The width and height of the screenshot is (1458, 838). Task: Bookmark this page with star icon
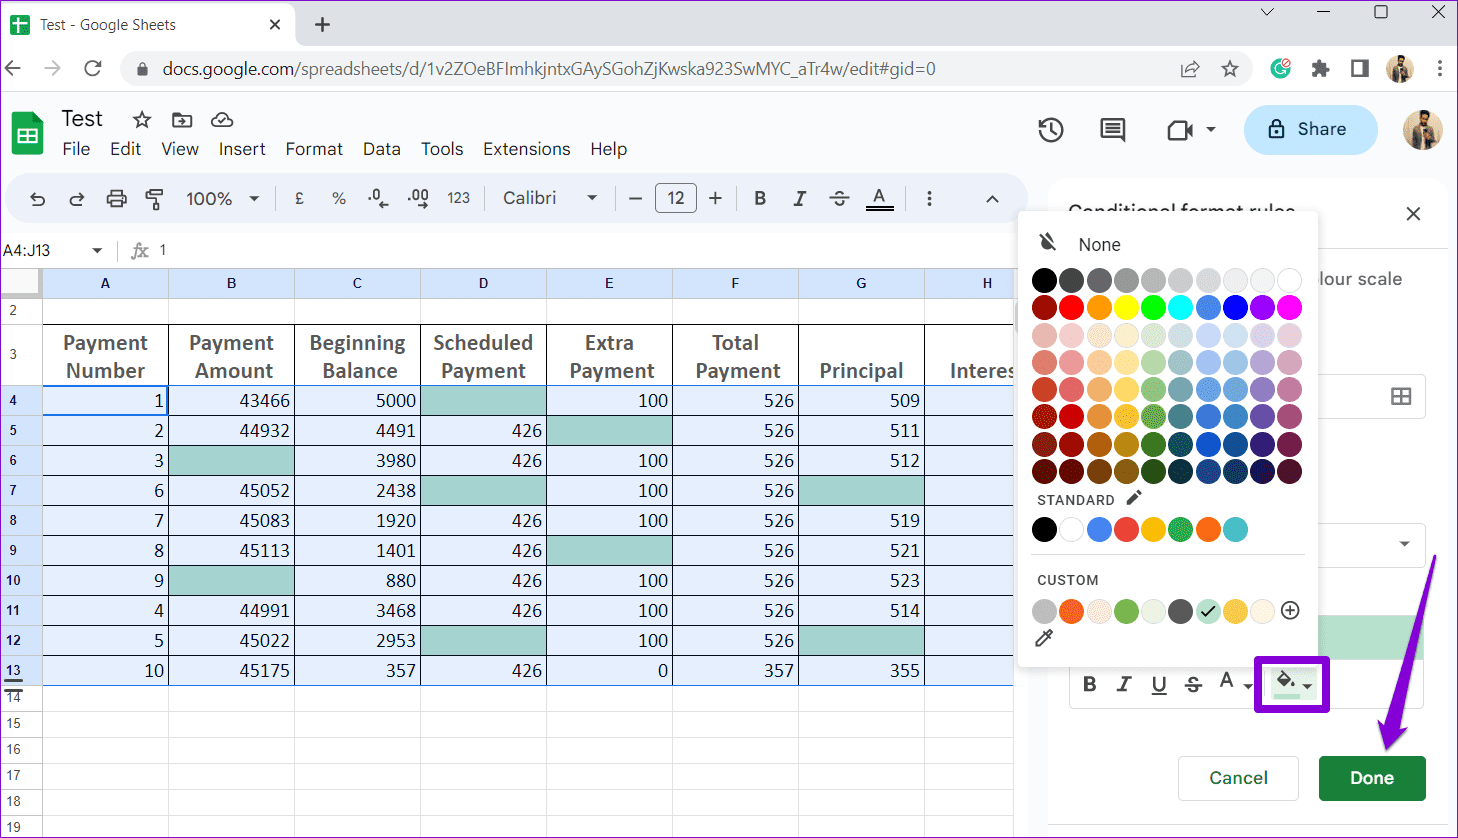[1230, 69]
